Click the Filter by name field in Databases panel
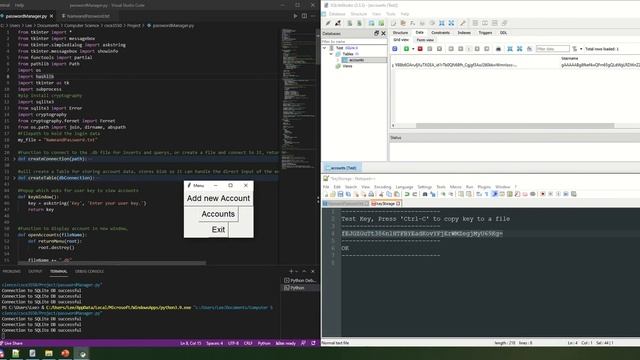The image size is (640, 360). (354, 41)
